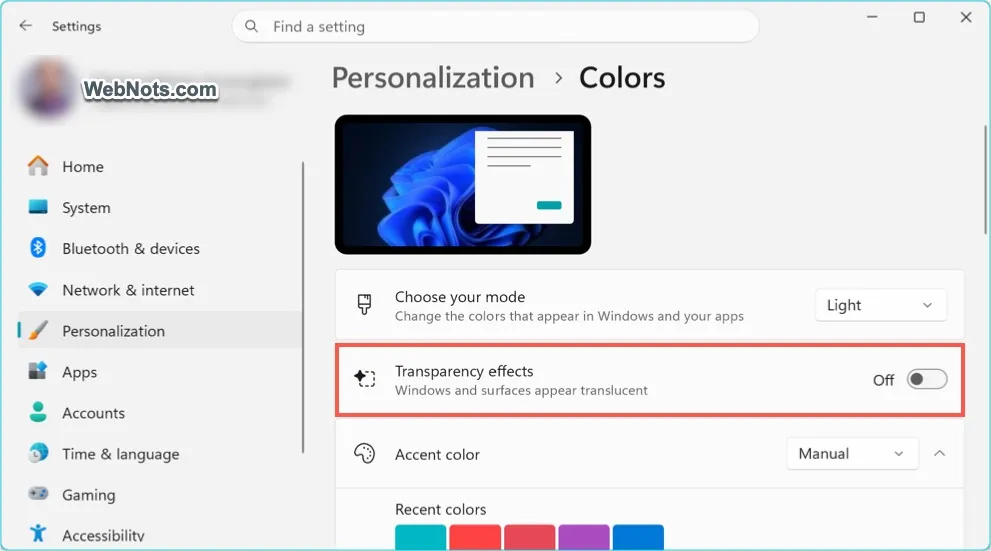Viewport: 991px width, 551px height.
Task: Click the back arrow icon
Action: click(x=25, y=25)
